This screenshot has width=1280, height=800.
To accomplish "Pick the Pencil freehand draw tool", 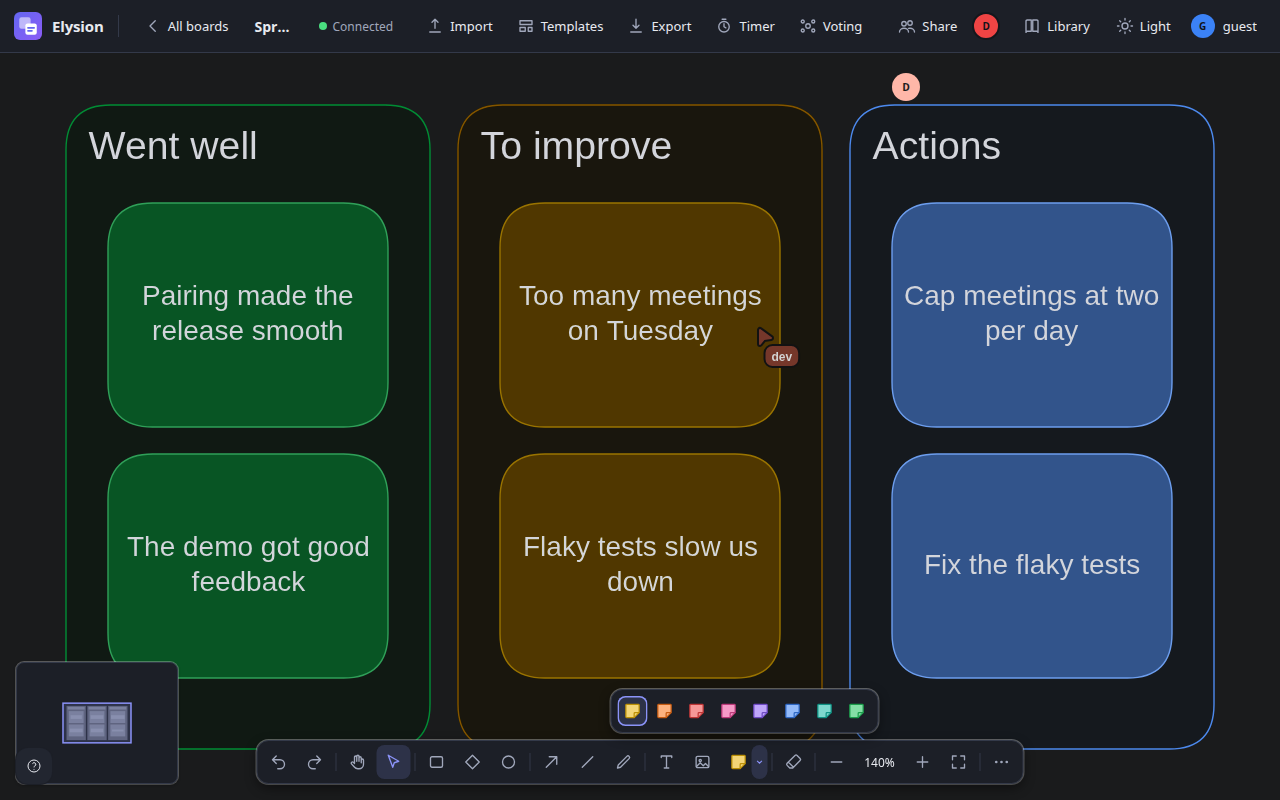I will (623, 762).
